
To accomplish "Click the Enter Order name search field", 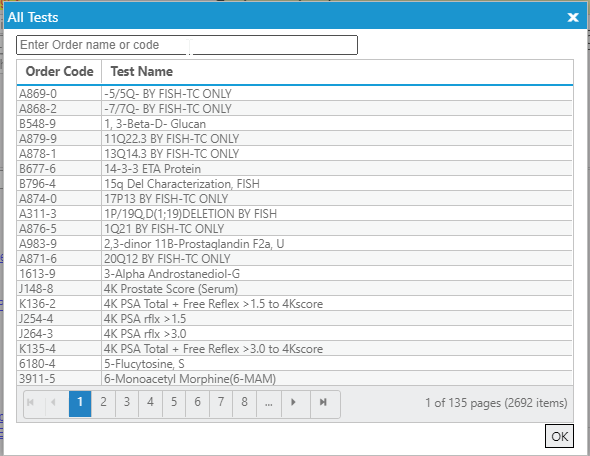I will point(187,45).
